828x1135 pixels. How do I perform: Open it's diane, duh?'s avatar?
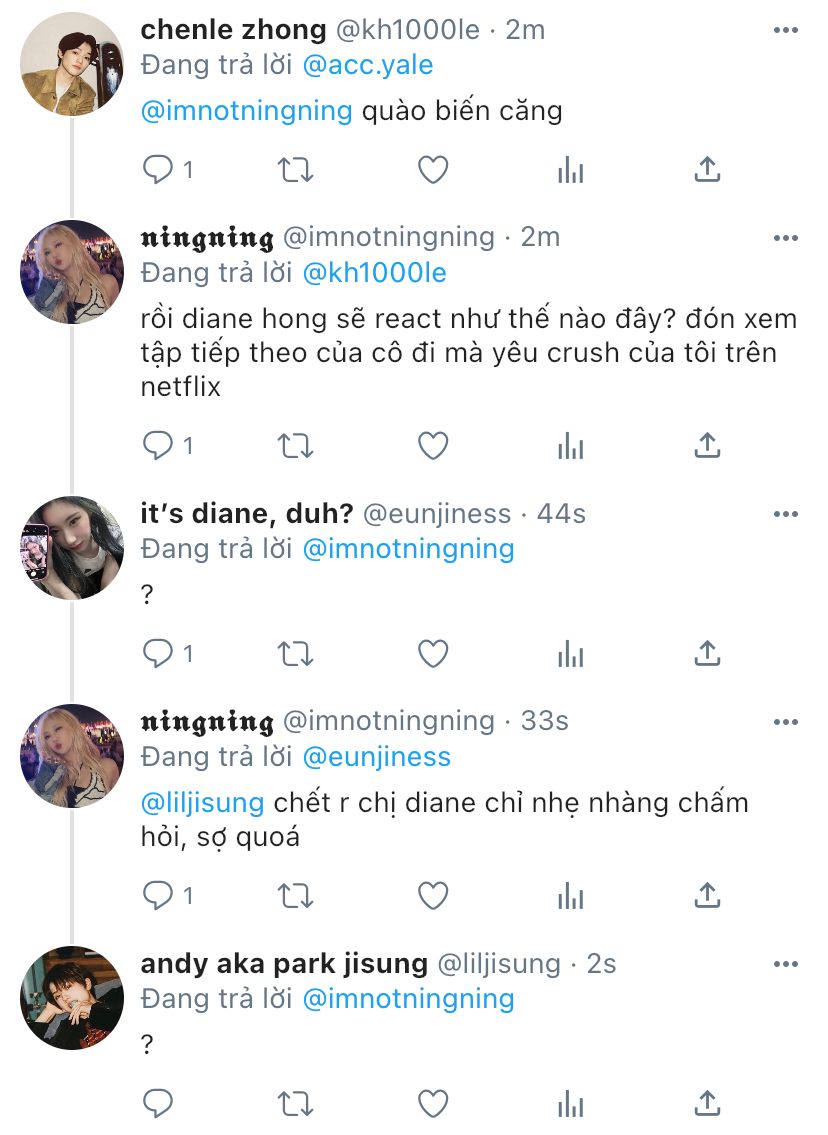click(72, 547)
